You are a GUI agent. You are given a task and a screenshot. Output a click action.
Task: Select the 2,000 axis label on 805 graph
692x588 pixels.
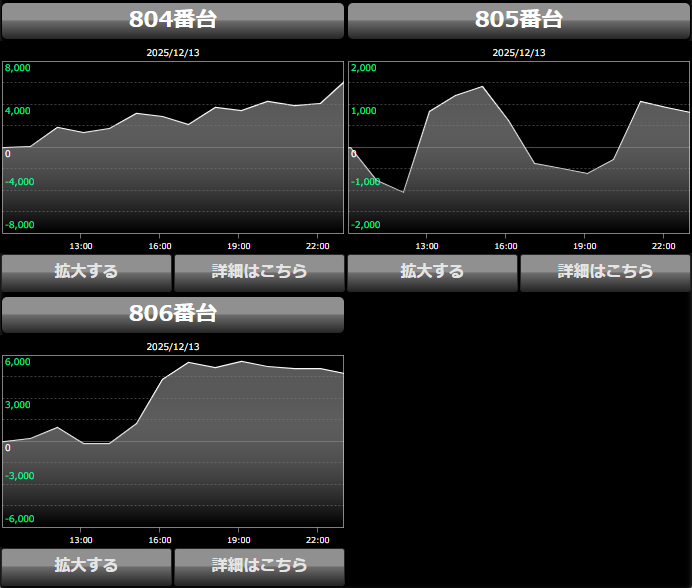364,68
